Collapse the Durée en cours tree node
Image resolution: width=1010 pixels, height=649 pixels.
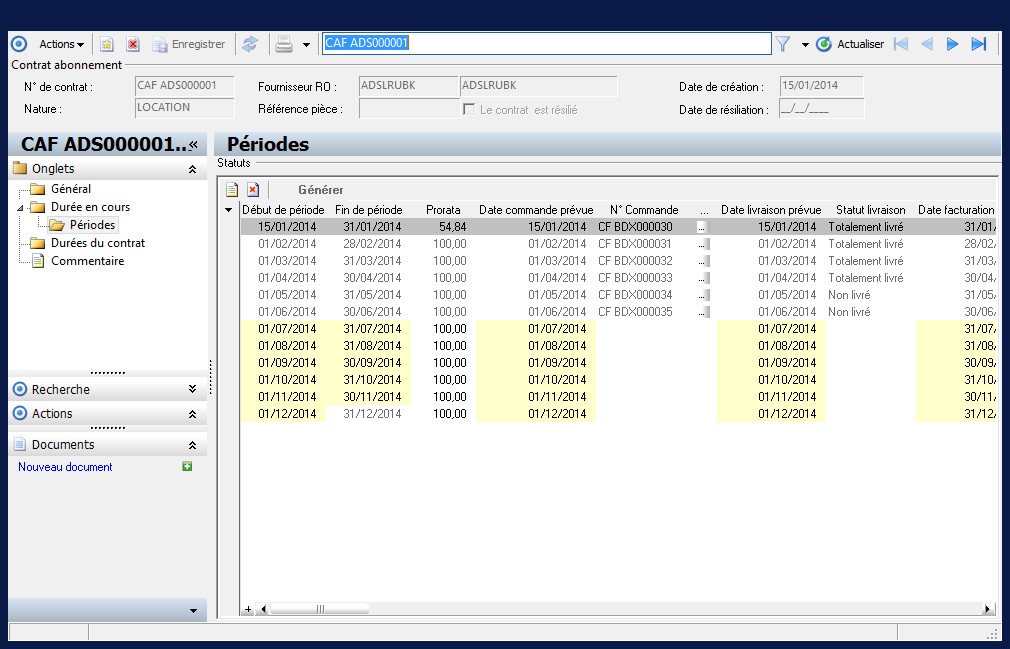click(x=19, y=207)
